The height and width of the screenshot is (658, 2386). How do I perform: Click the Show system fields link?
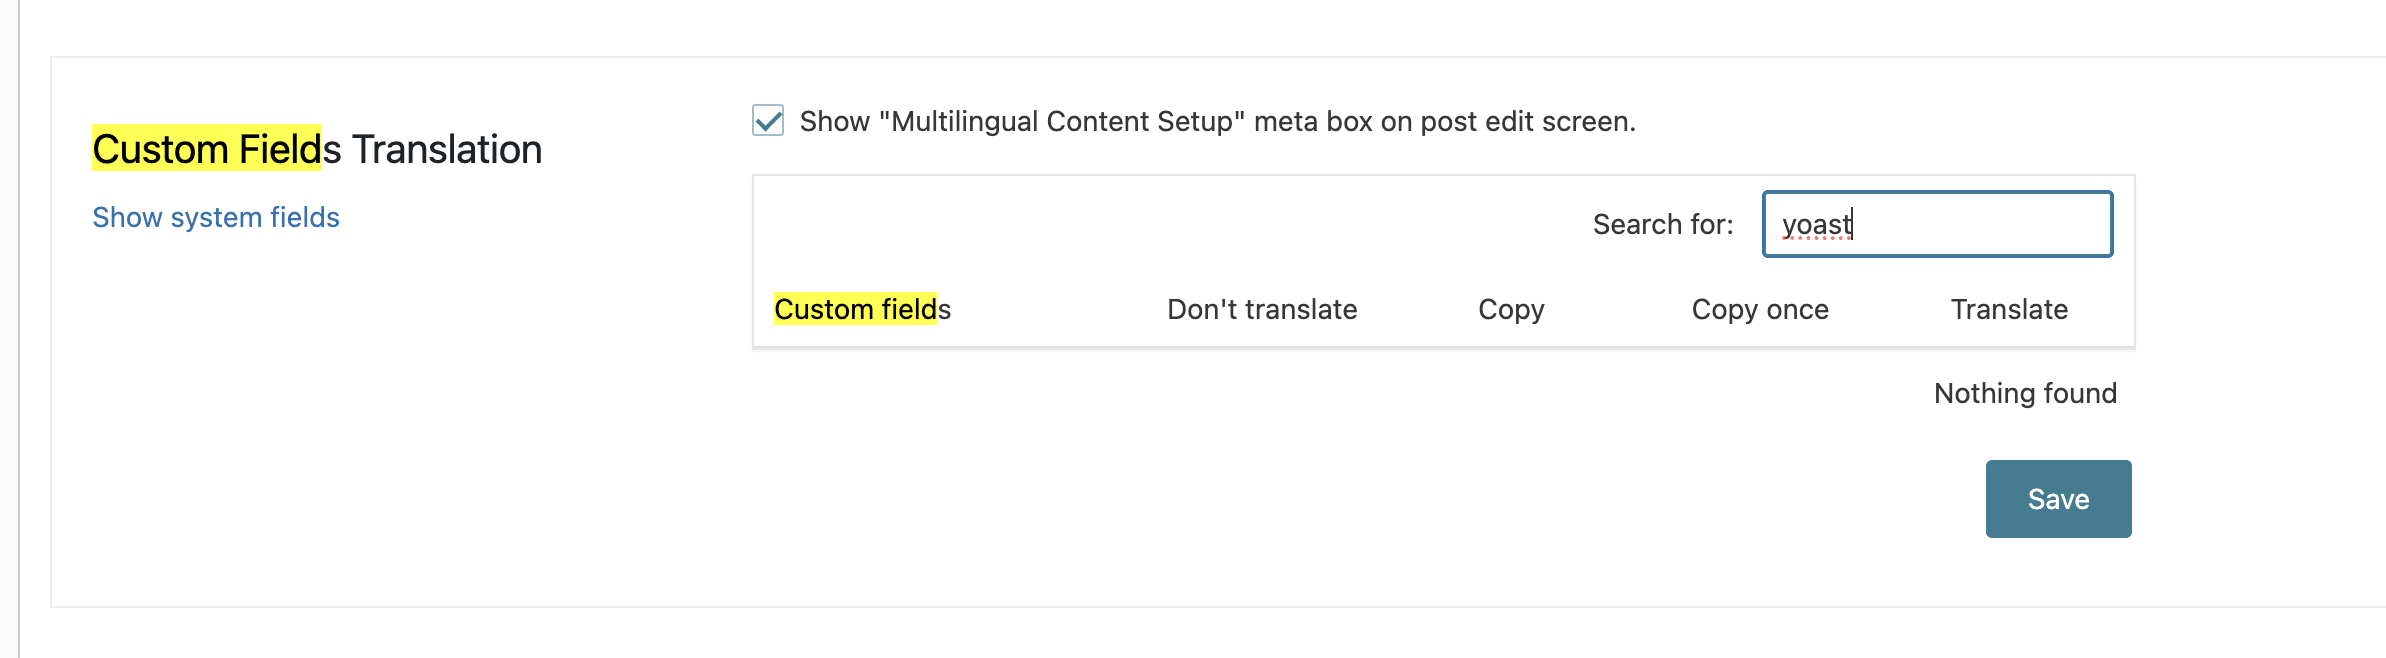click(x=216, y=217)
